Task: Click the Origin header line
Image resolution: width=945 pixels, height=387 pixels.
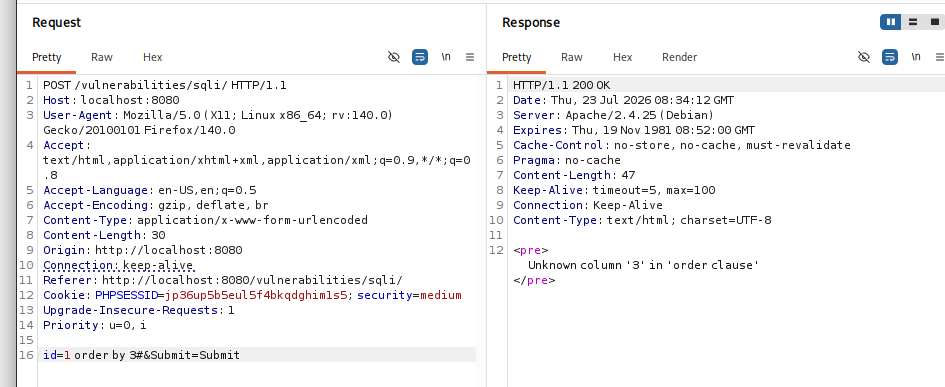Action: tap(142, 250)
